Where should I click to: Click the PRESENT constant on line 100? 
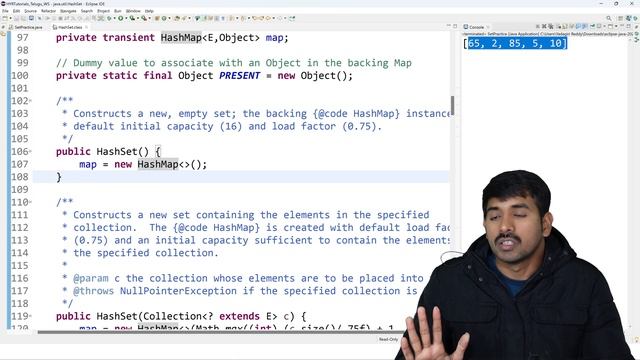[x=239, y=76]
